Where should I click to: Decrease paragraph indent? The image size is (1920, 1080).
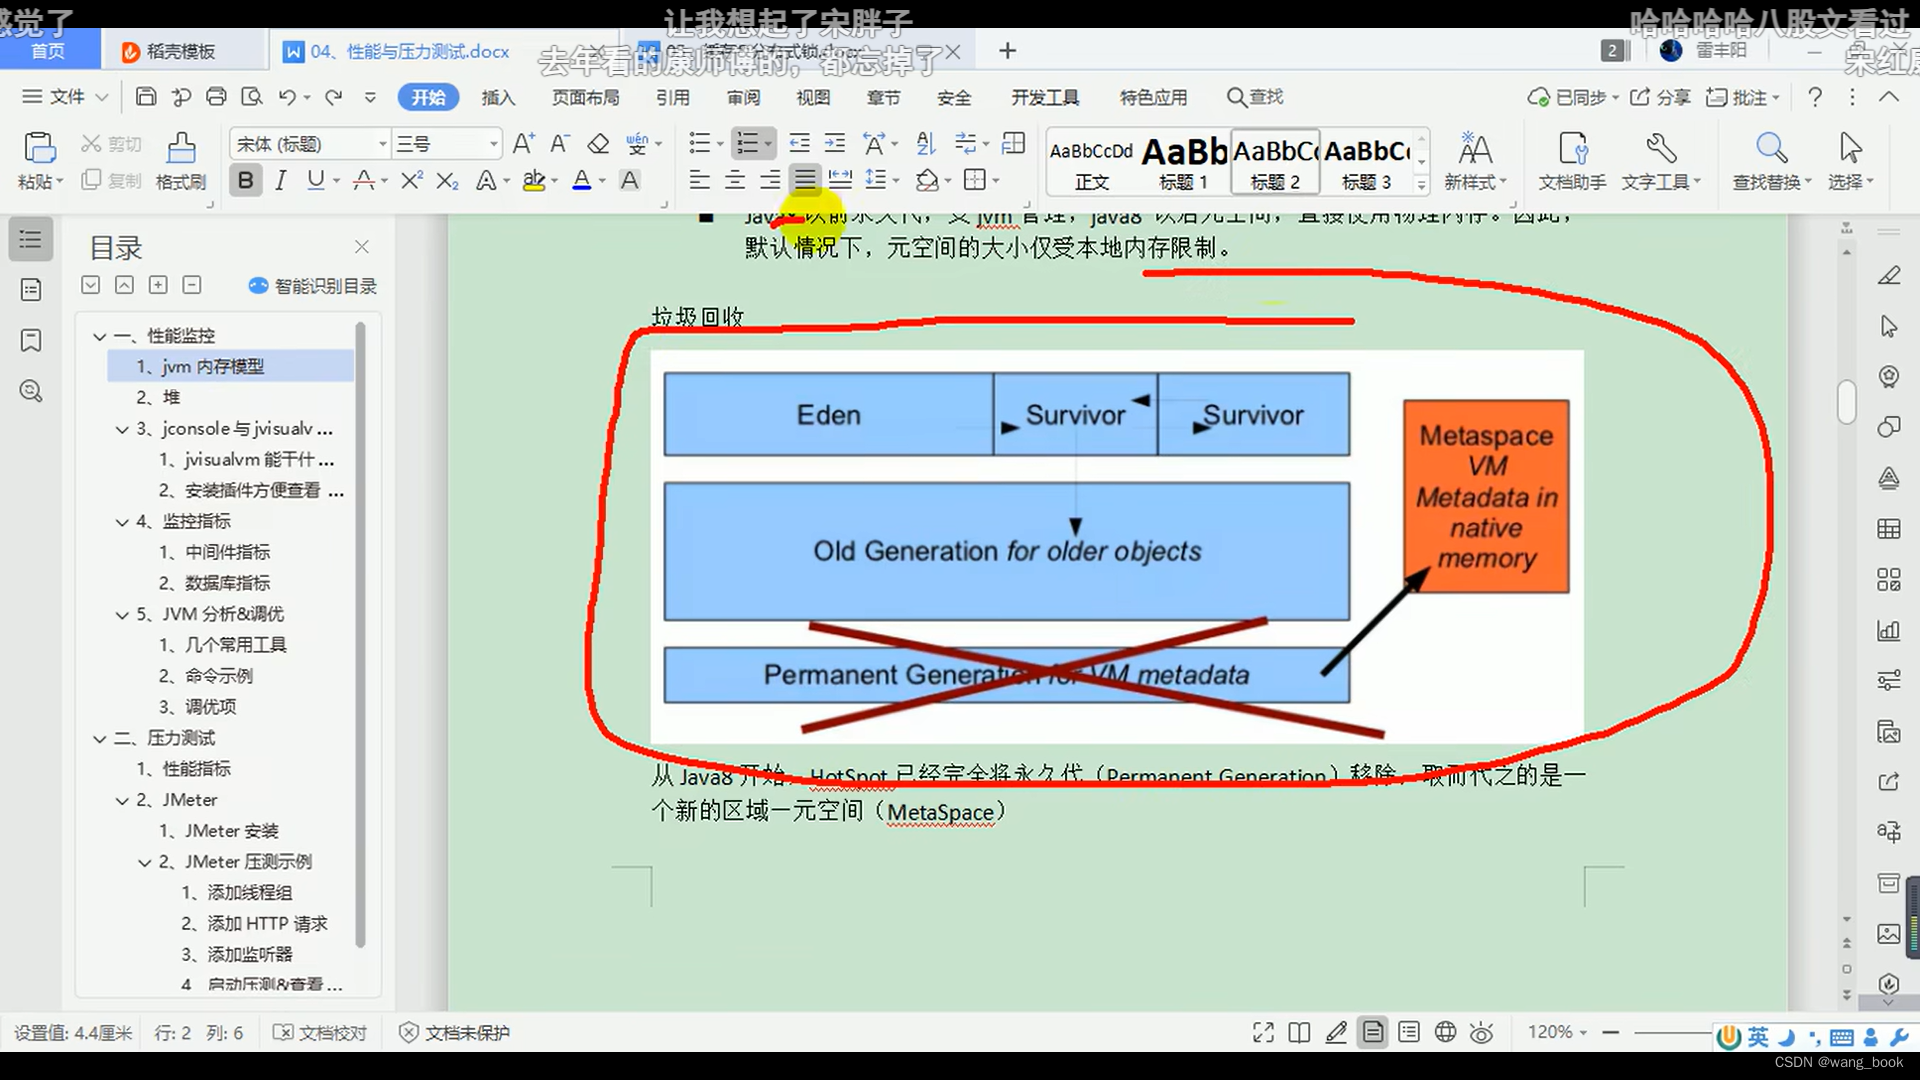799,144
